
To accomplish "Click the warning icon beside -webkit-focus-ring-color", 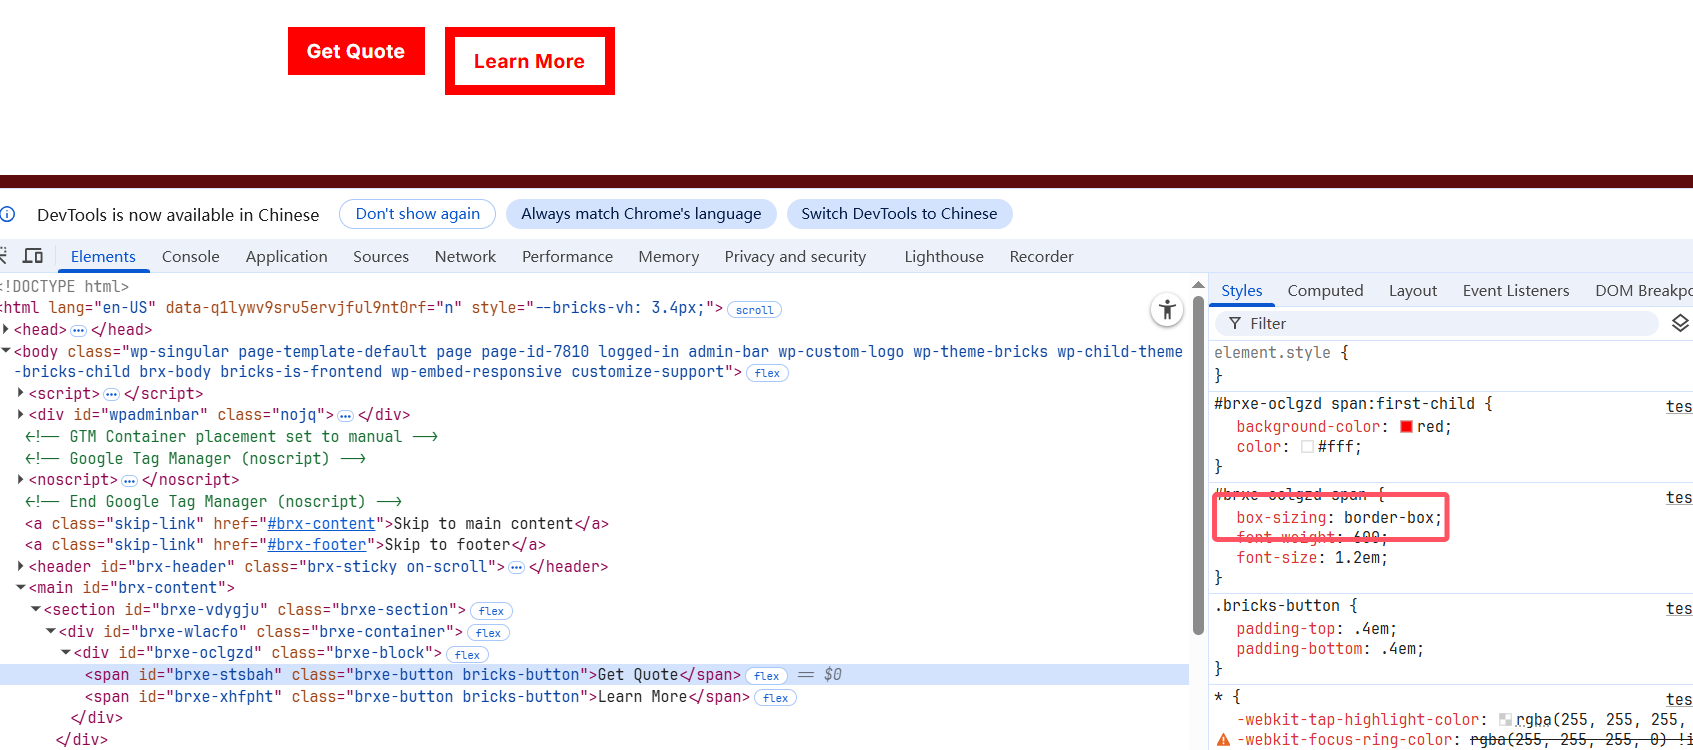I will click(x=1222, y=740).
